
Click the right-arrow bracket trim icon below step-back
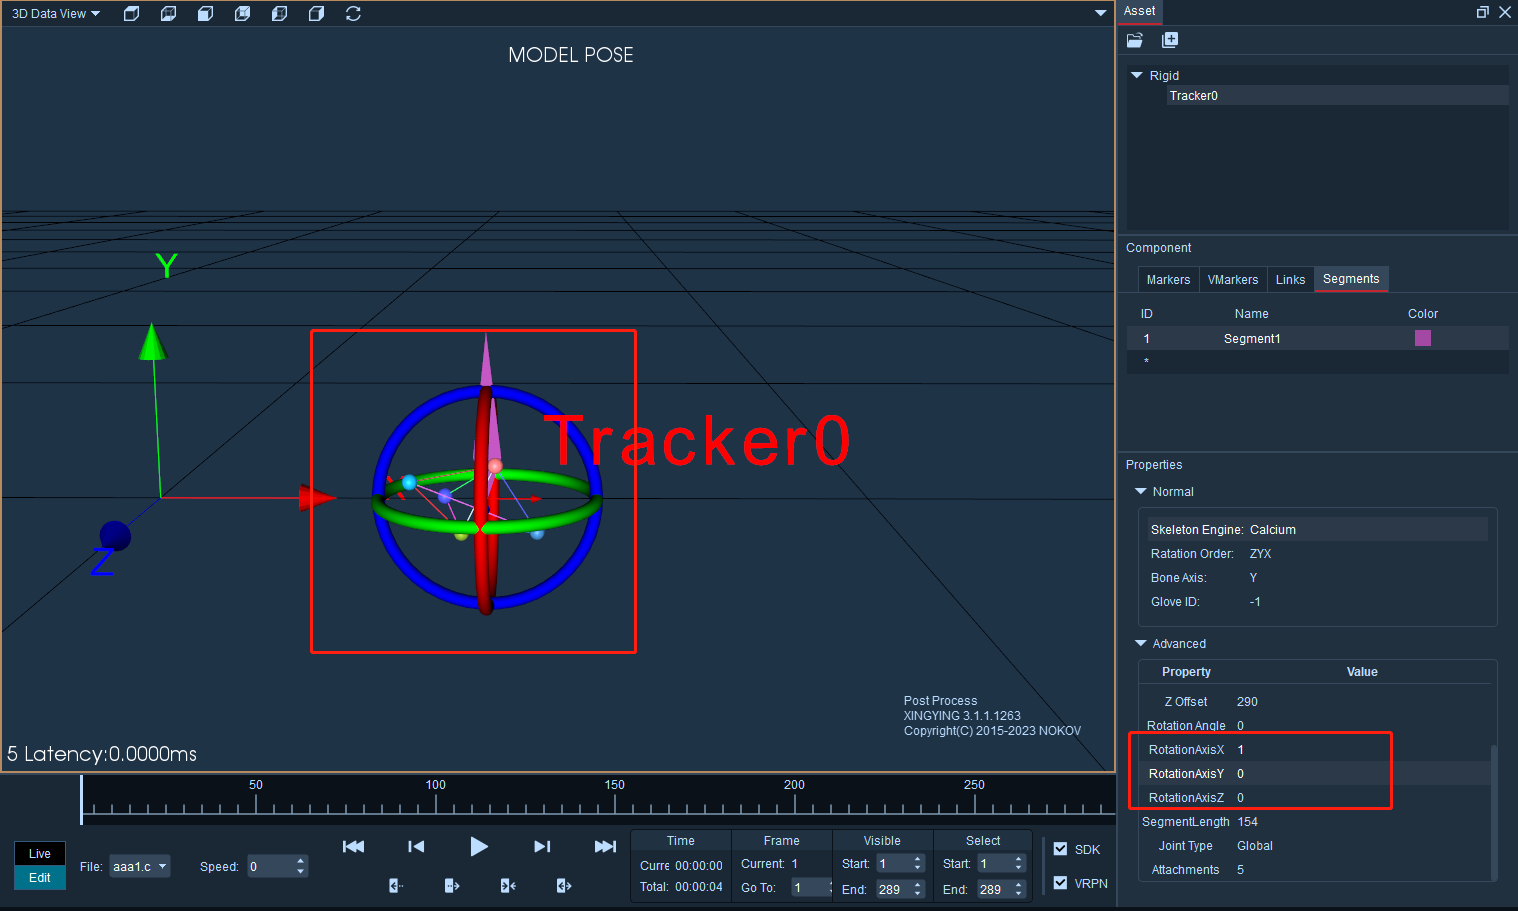[x=452, y=885]
